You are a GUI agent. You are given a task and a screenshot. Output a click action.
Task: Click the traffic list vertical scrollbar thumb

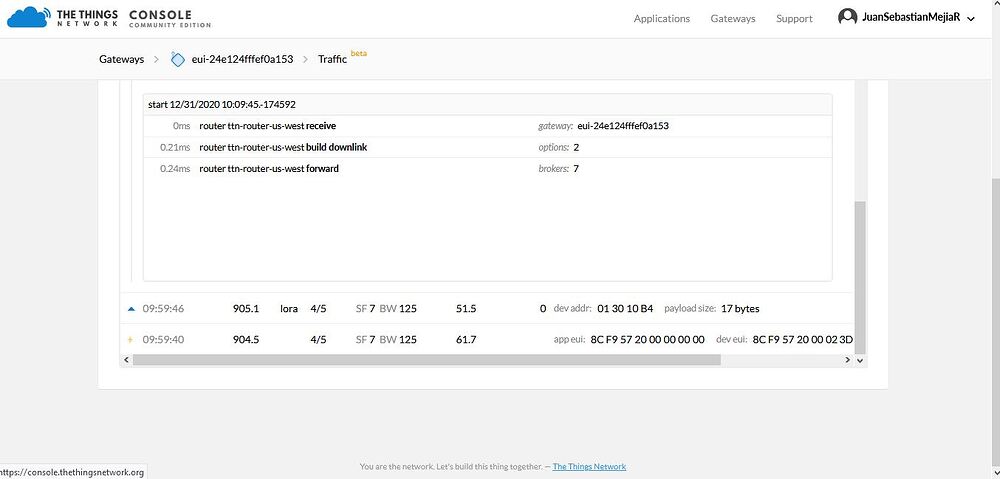[x=860, y=277]
